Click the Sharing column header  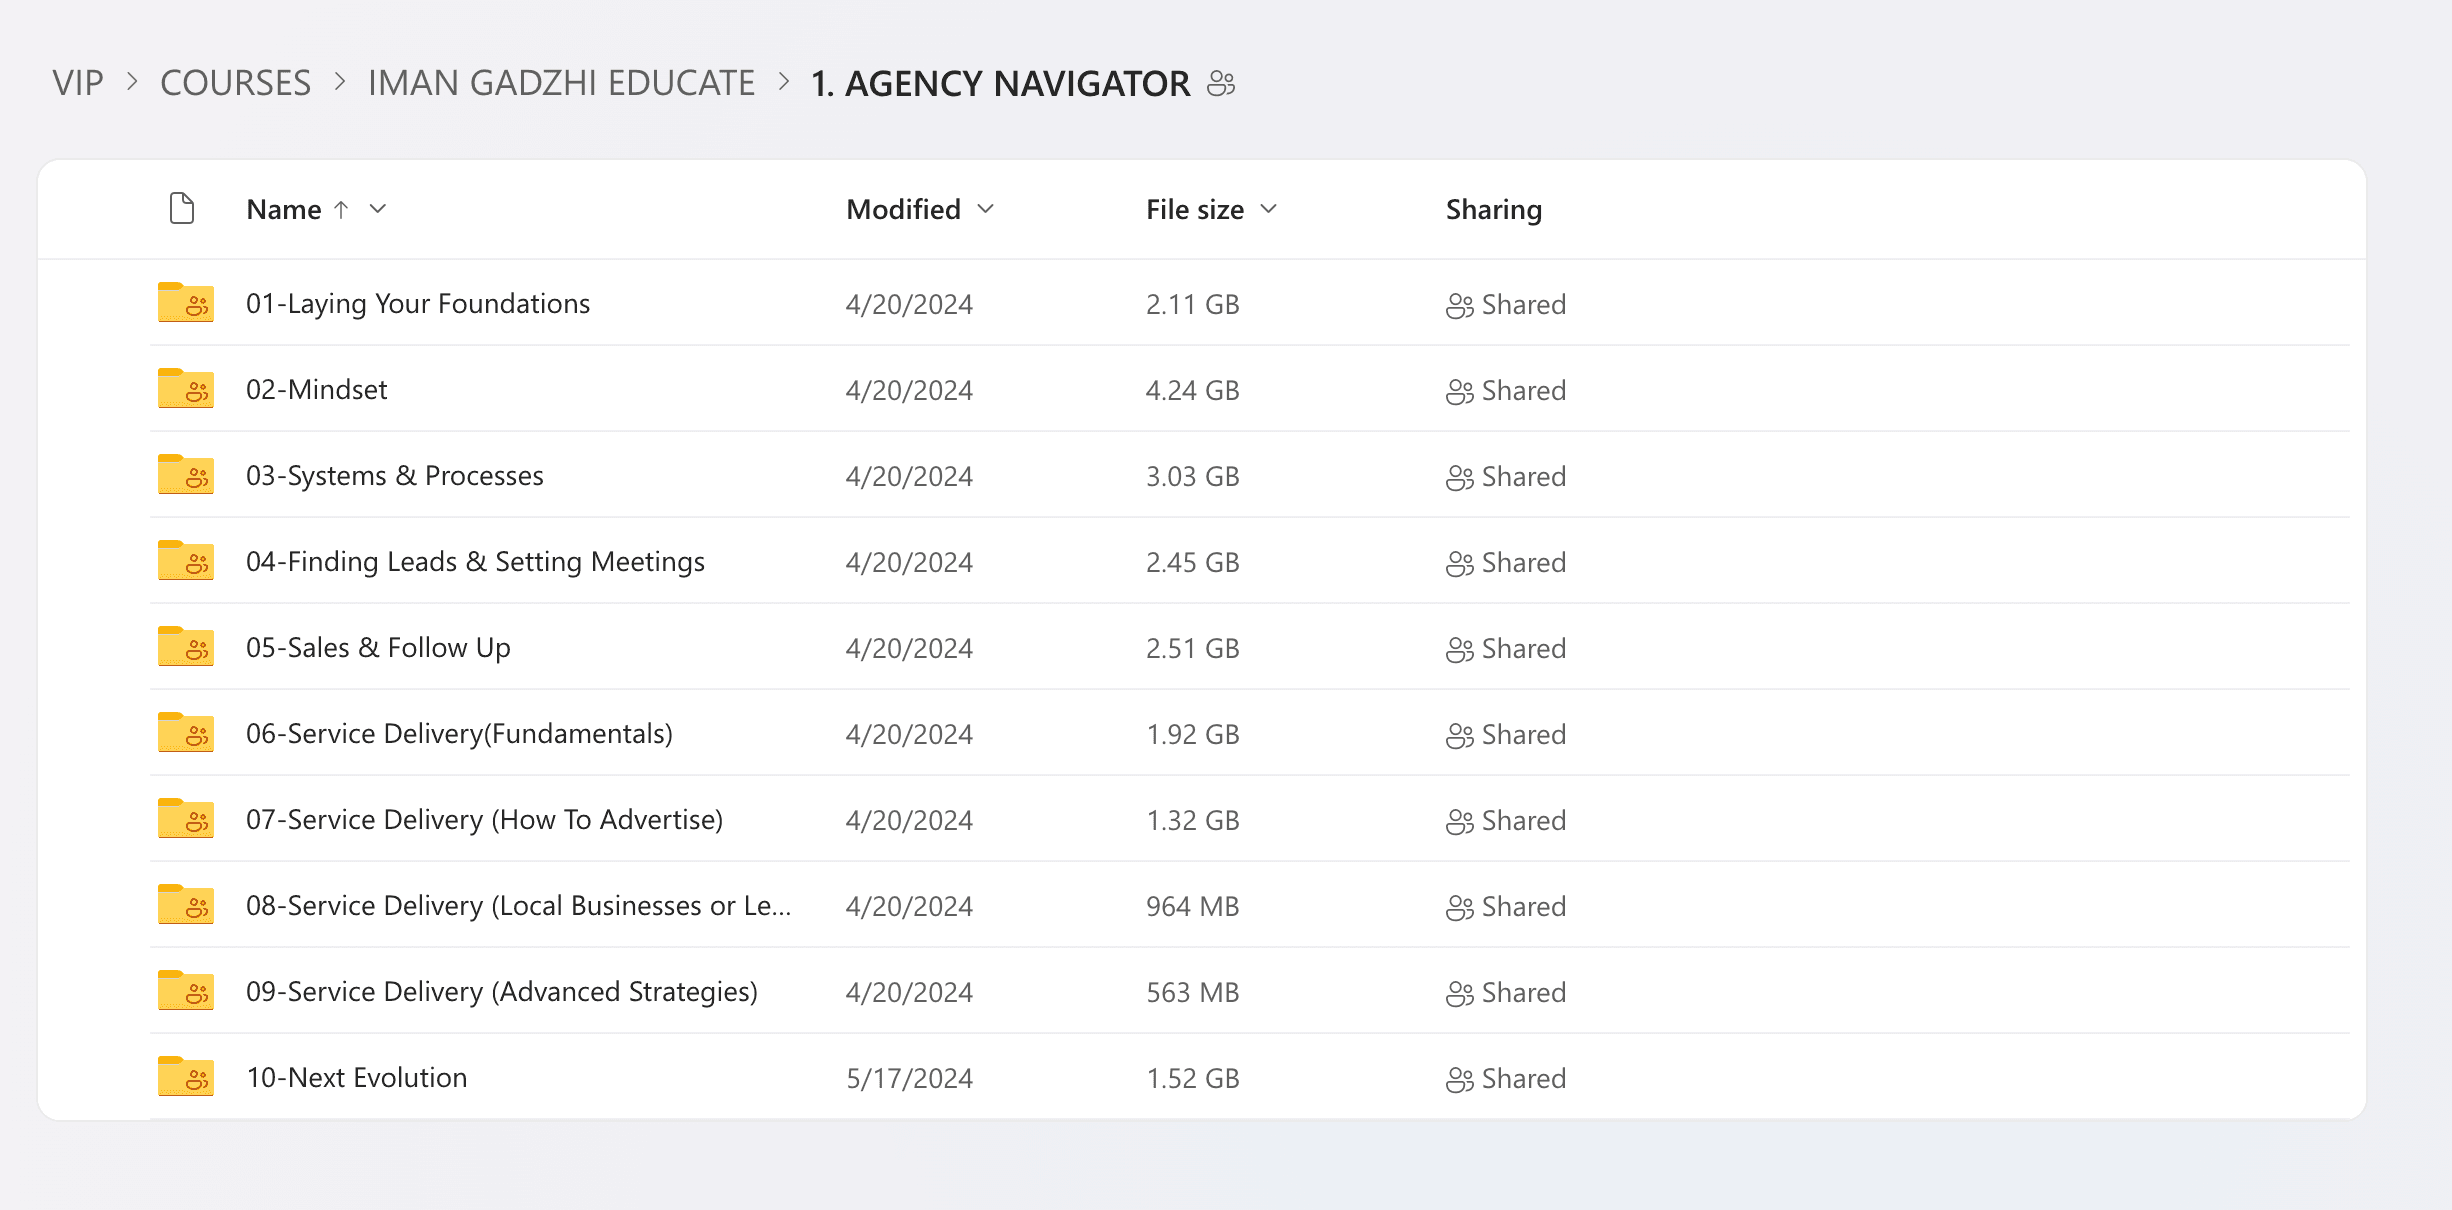tap(1494, 209)
